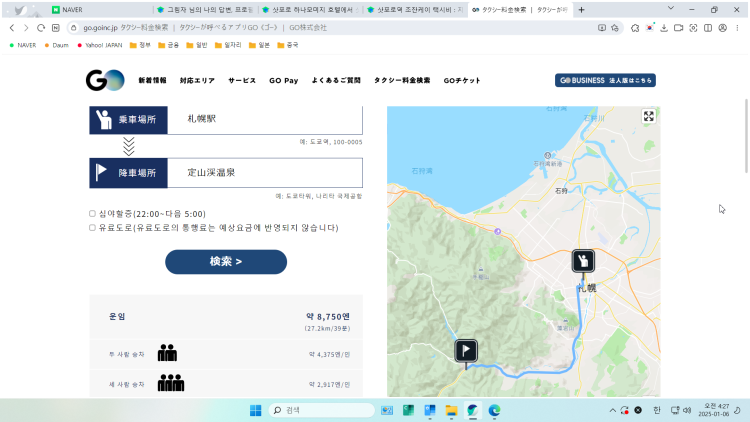Click the GO logo
Screen dimensions: 750x422
pyautogui.click(x=105, y=80)
